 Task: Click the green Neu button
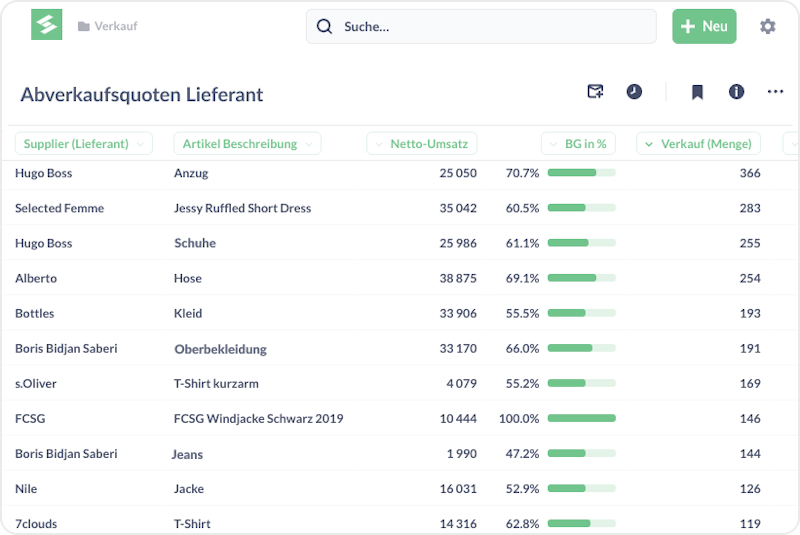click(x=704, y=27)
